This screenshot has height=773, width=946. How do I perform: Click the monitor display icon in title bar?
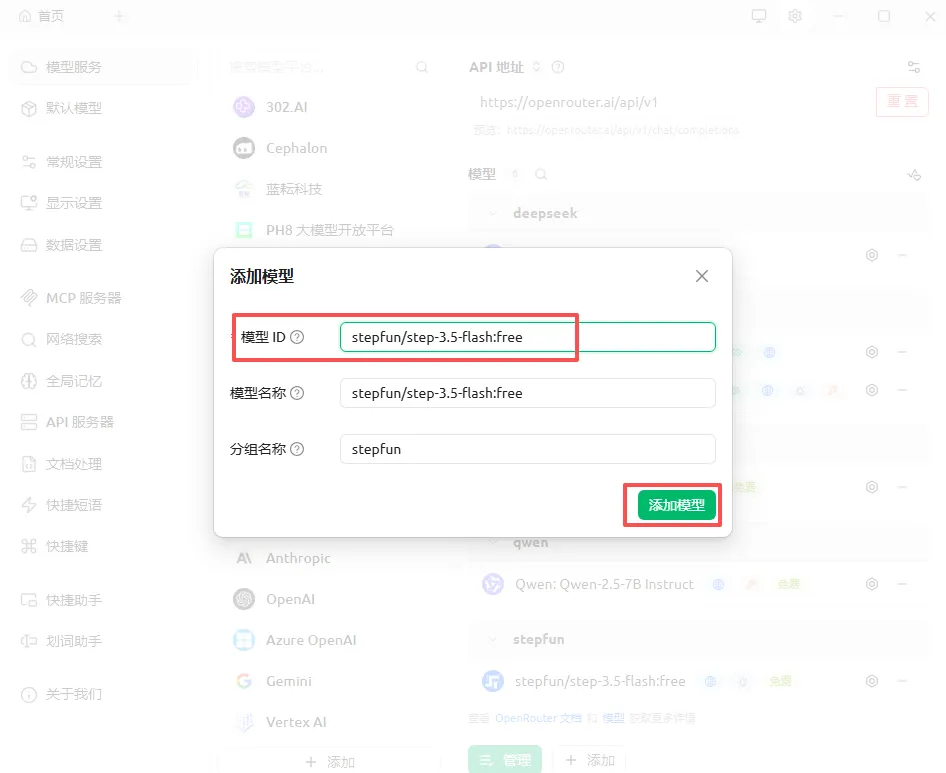[x=759, y=16]
